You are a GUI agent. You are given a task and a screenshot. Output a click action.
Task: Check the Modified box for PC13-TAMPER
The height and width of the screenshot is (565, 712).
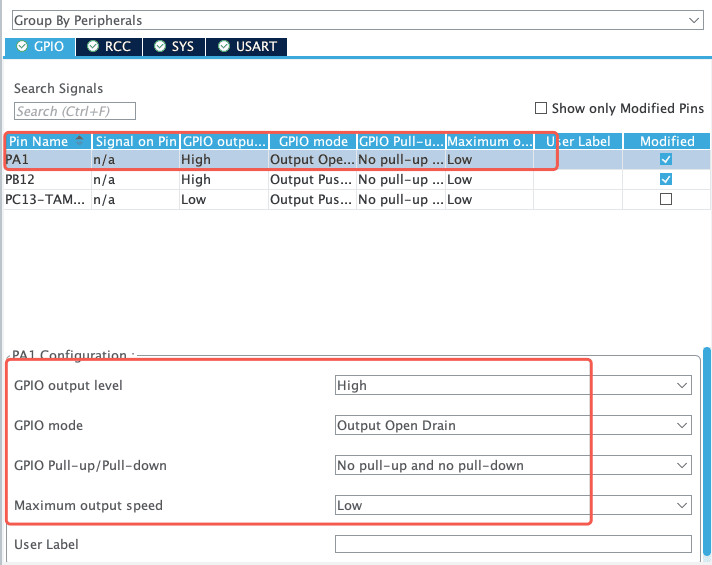[x=666, y=199]
